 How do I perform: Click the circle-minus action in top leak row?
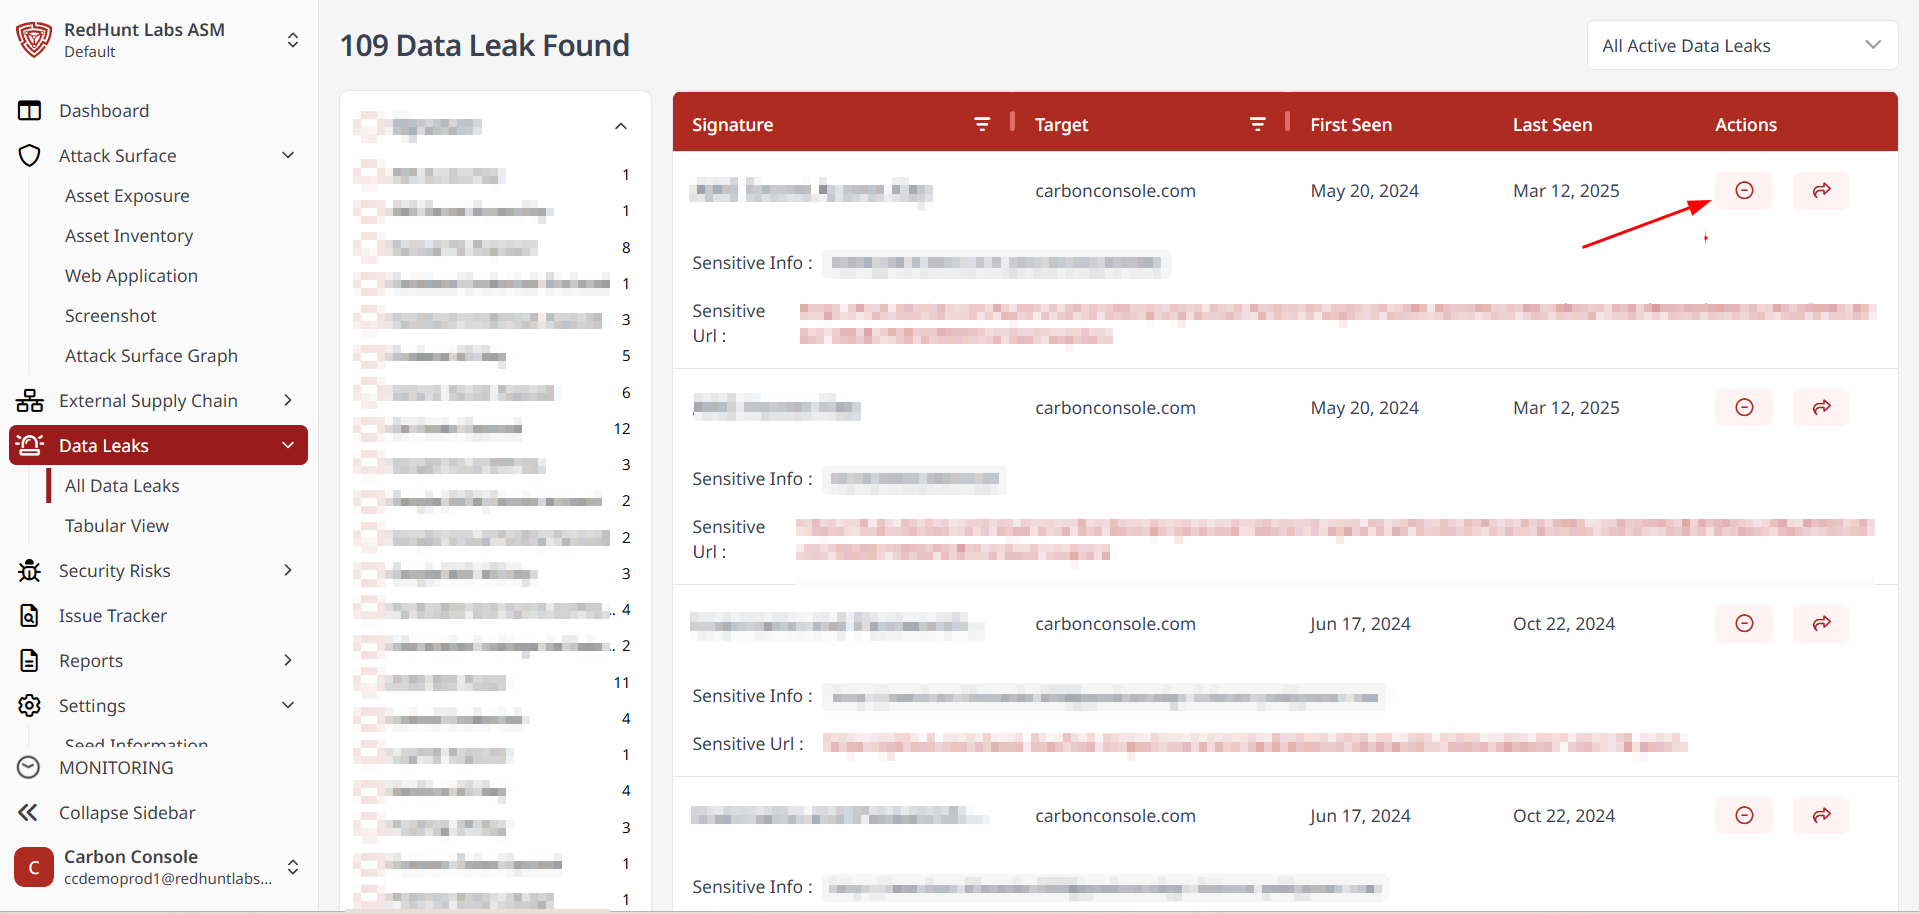tap(1744, 190)
